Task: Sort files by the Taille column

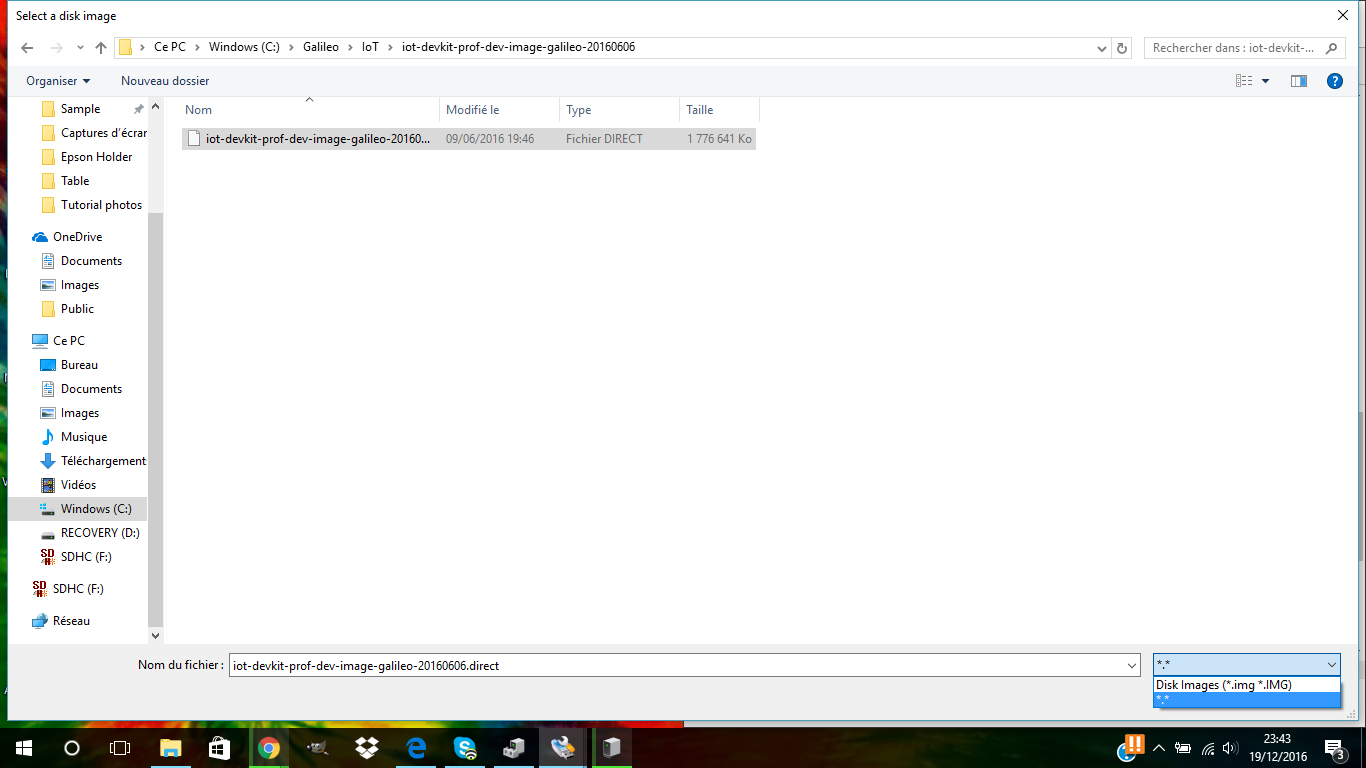Action: point(700,110)
